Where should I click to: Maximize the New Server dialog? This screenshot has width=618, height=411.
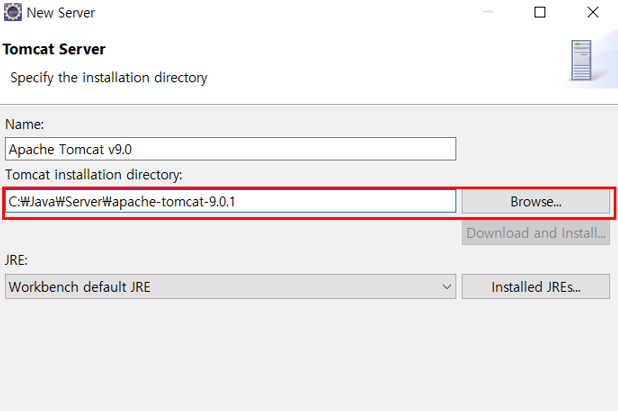(x=540, y=12)
